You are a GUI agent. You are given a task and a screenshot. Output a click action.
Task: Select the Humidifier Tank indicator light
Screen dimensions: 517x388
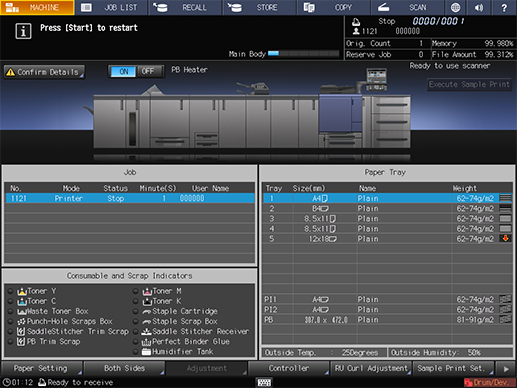pyautogui.click(x=135, y=352)
